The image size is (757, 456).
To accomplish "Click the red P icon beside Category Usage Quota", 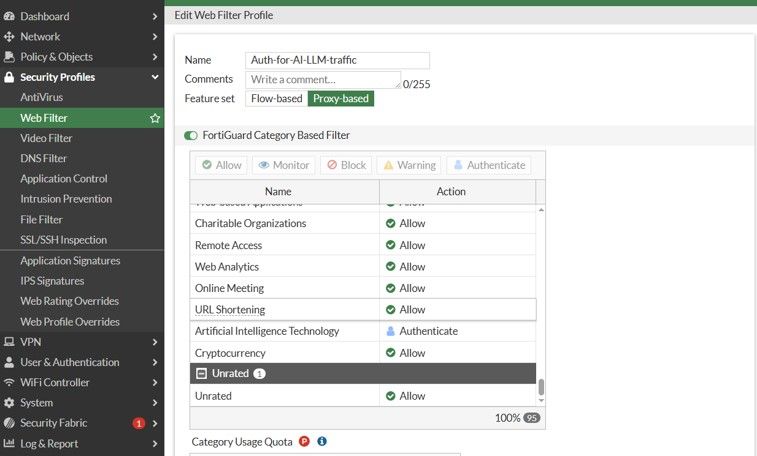I will coord(304,441).
